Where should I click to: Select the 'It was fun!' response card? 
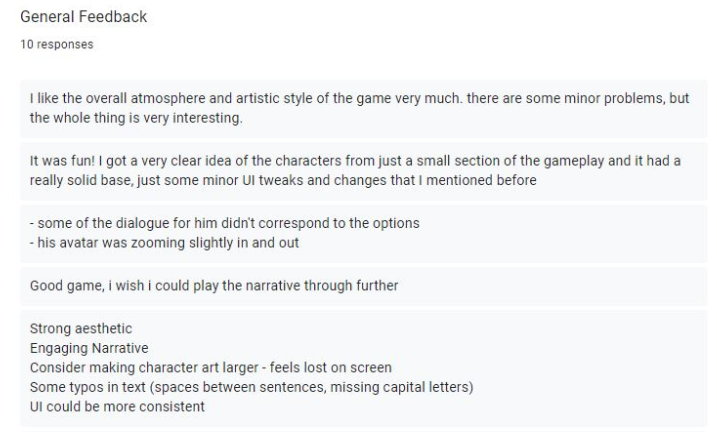(364, 171)
